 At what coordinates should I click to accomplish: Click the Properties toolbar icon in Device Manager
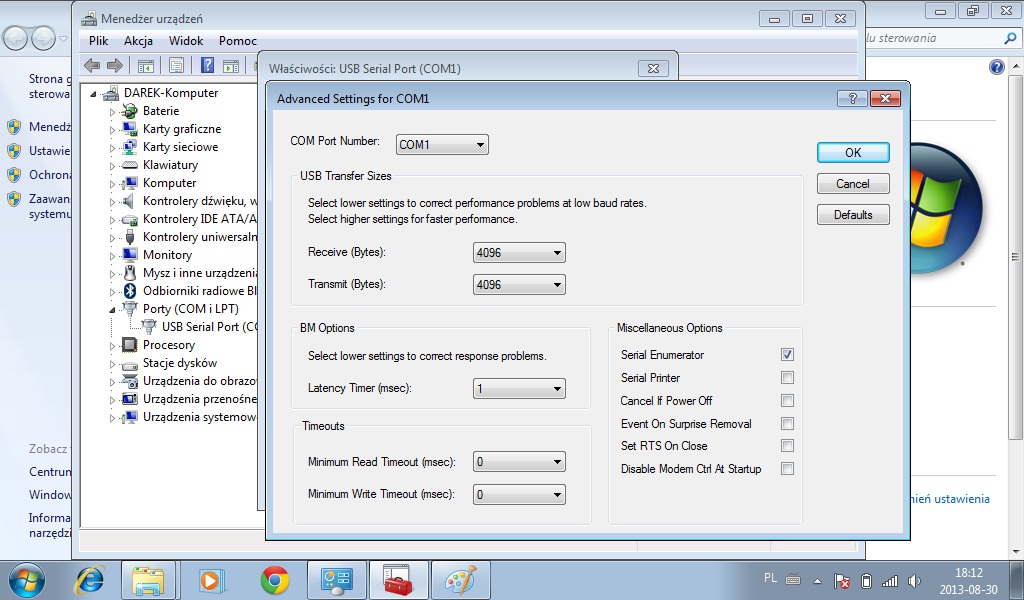tap(176, 65)
